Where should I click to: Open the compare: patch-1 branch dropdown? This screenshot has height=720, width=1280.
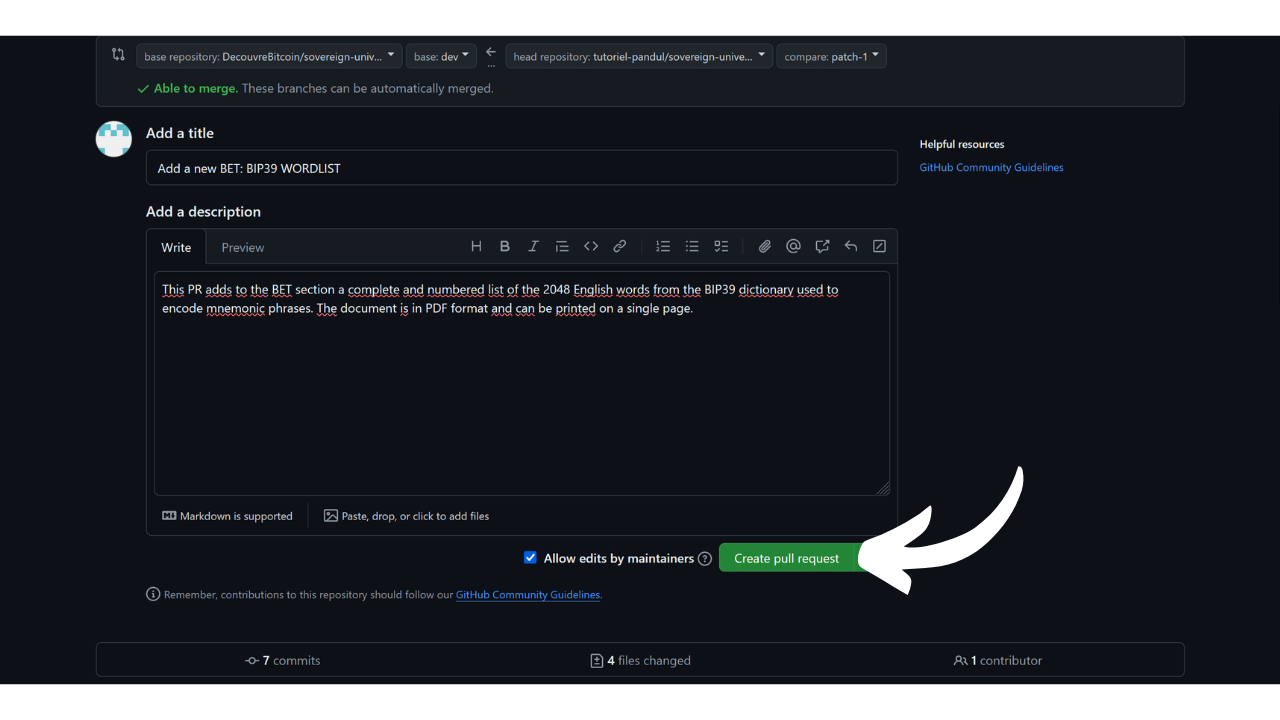(x=831, y=56)
